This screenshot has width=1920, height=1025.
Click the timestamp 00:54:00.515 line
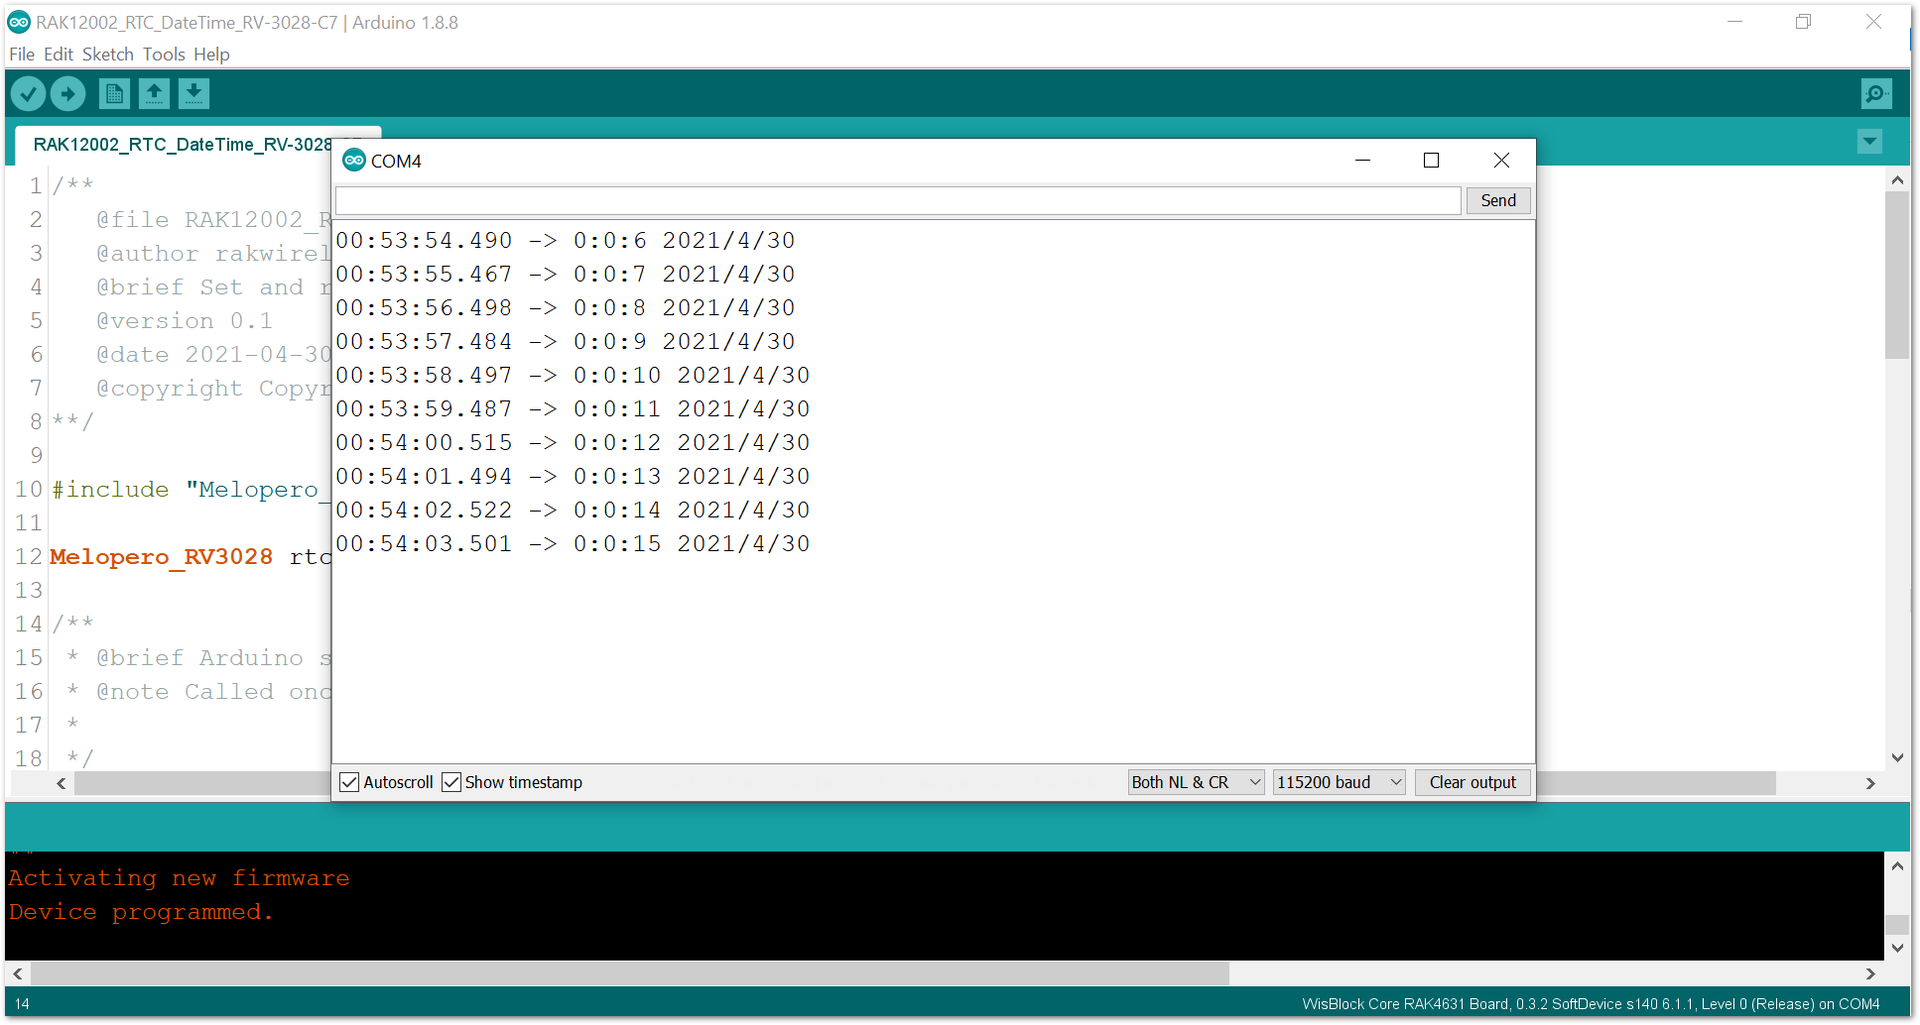tap(573, 443)
